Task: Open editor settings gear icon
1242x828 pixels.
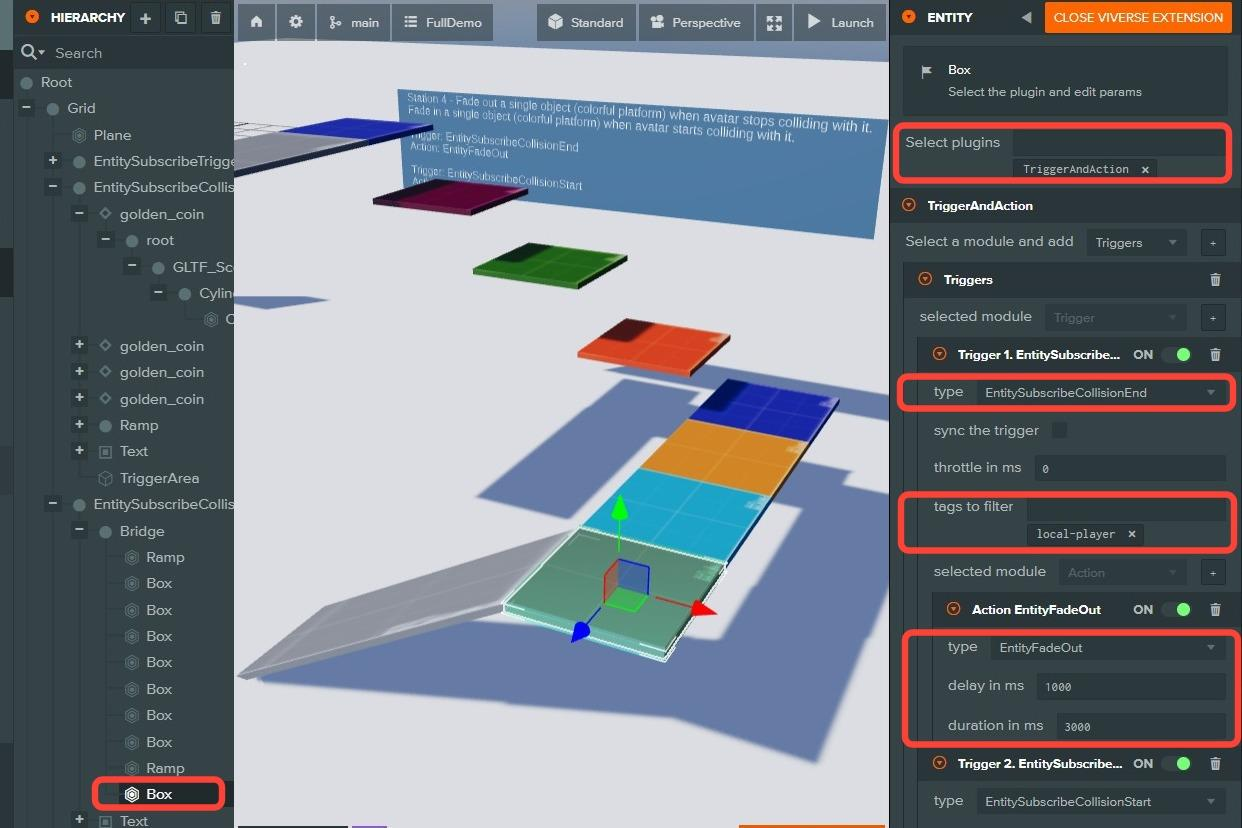Action: (295, 22)
